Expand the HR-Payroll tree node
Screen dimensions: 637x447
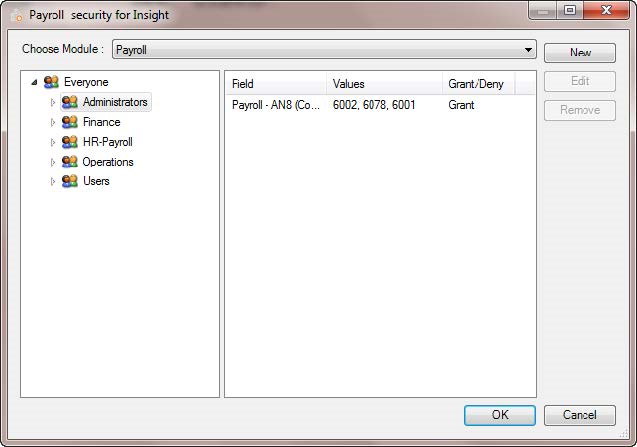pyautogui.click(x=54, y=142)
